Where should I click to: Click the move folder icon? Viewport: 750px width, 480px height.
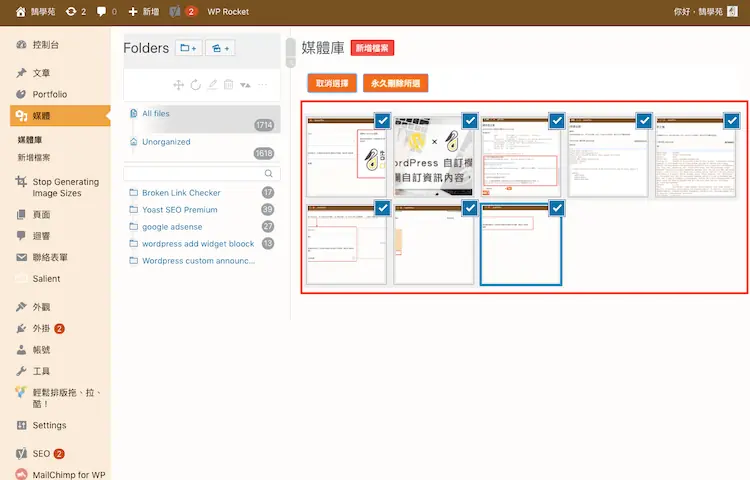[178, 85]
